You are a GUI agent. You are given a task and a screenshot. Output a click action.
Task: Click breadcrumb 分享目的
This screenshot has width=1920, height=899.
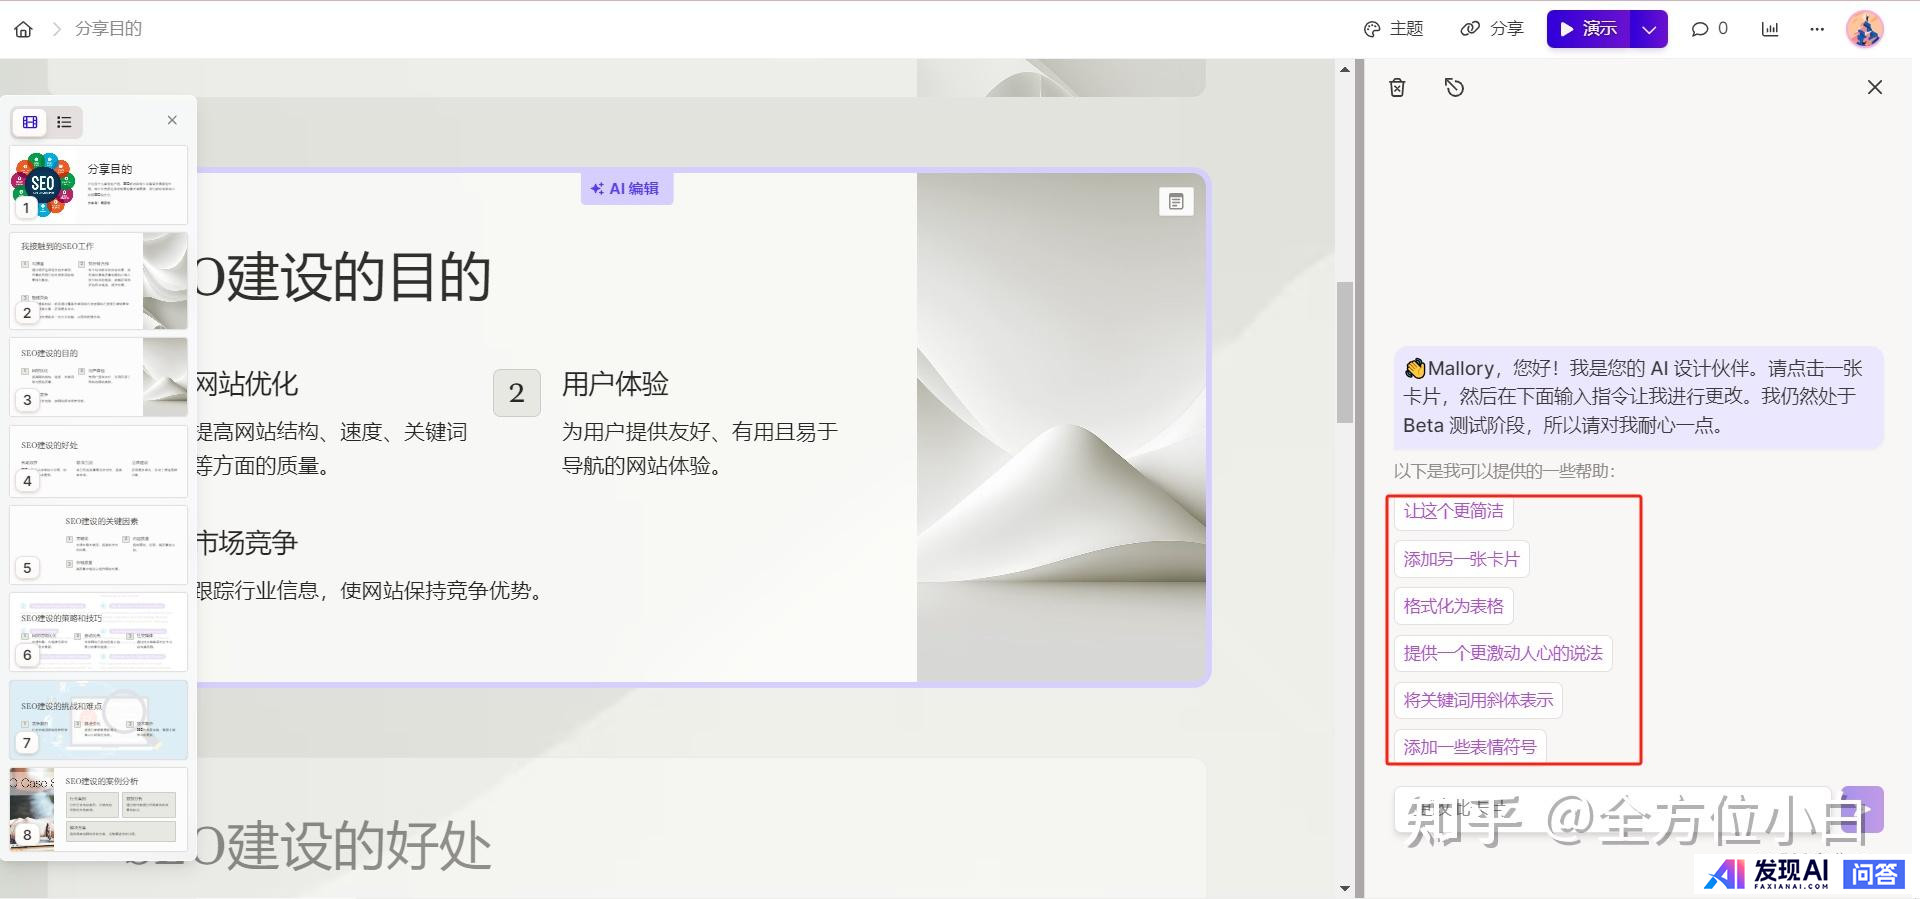109,29
